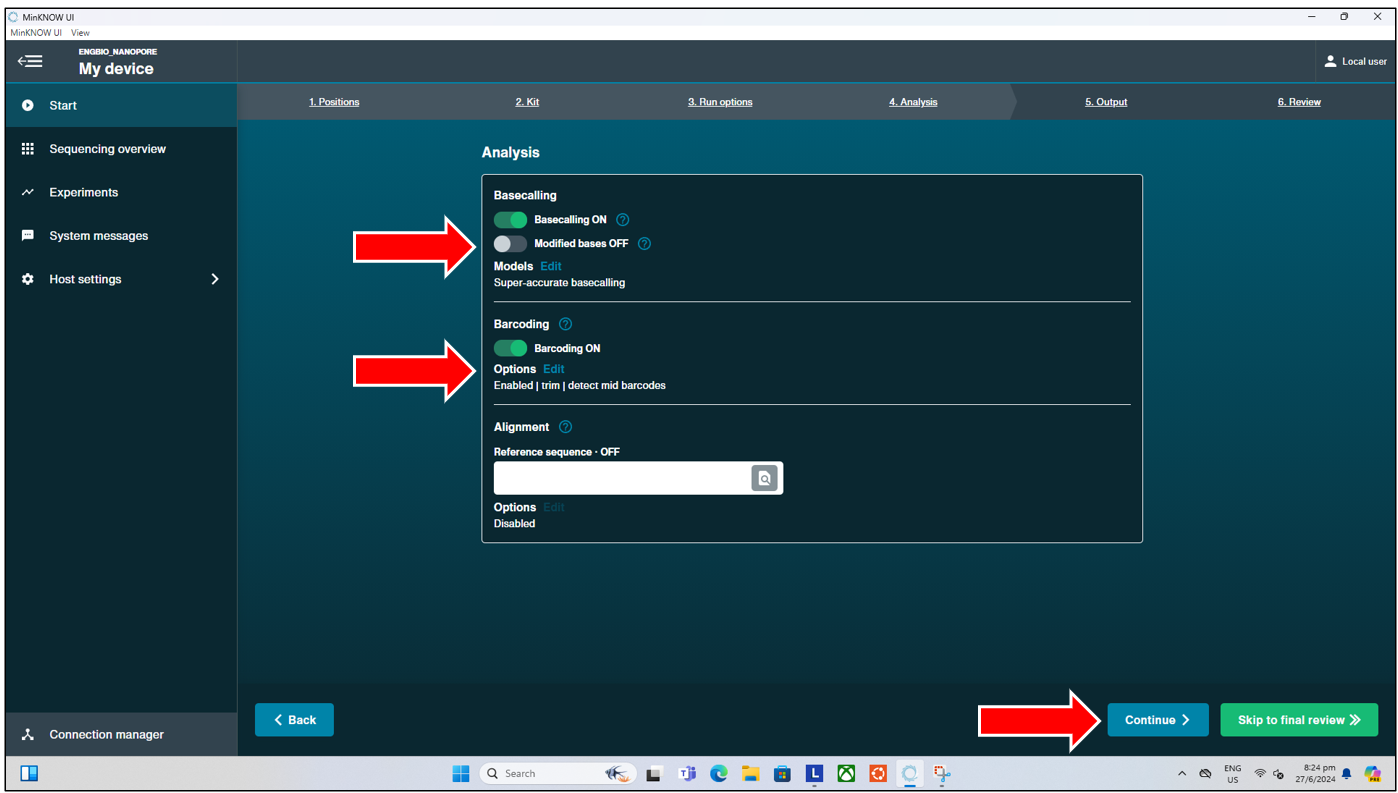This screenshot has height=793, width=1398.
Task: Click the ENG US language indicator
Action: coord(1233,774)
